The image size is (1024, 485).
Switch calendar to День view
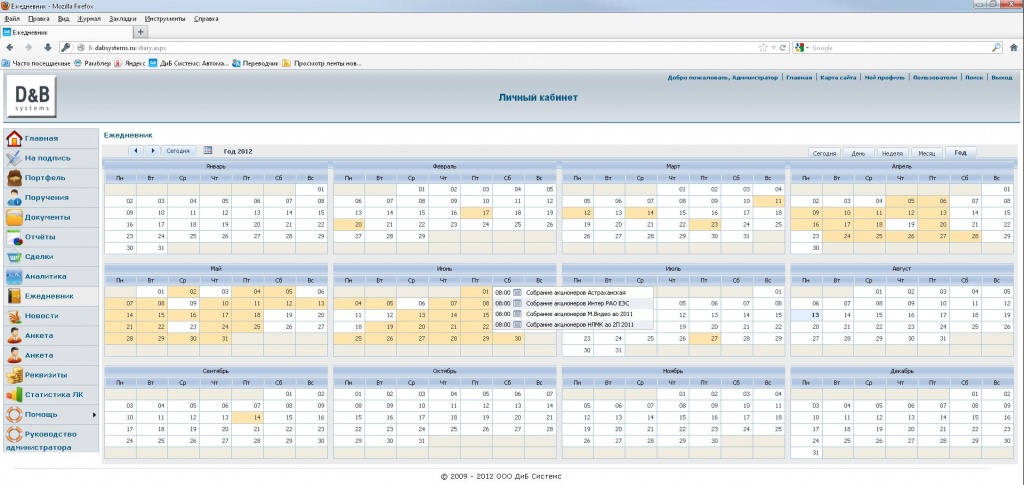(x=857, y=153)
